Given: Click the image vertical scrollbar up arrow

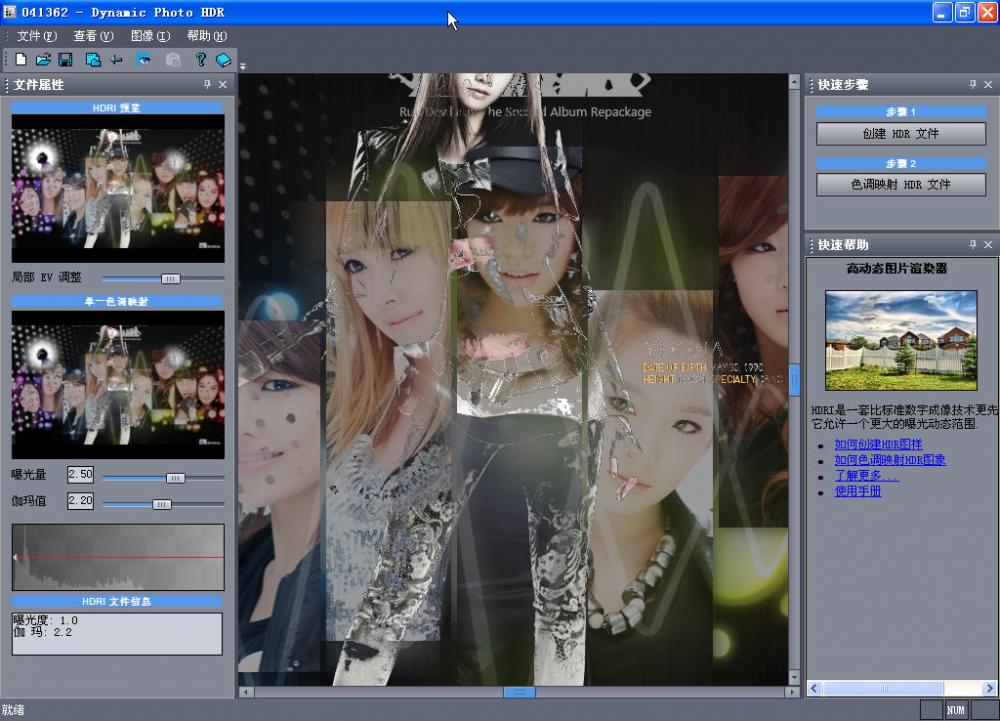Looking at the screenshot, I should click(794, 82).
